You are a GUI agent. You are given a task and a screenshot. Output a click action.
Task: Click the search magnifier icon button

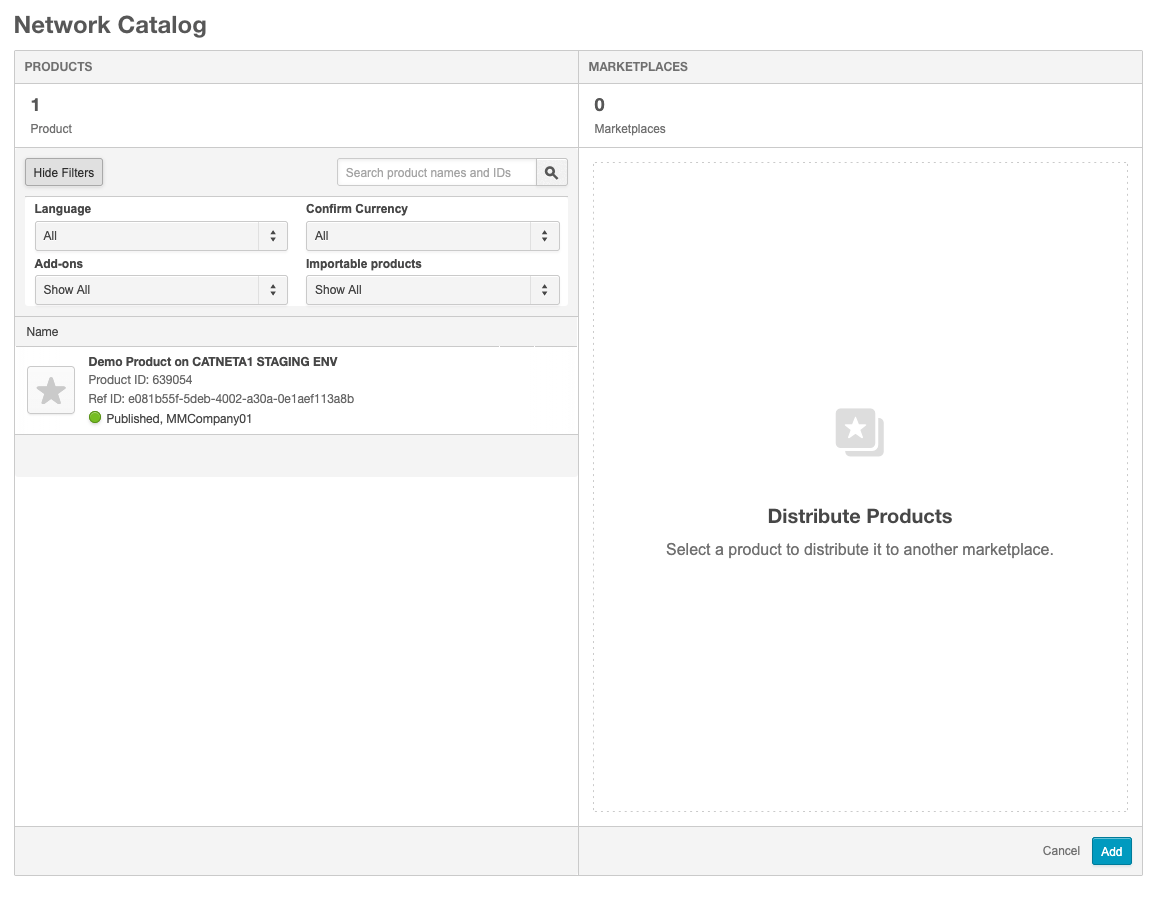pyautogui.click(x=552, y=173)
